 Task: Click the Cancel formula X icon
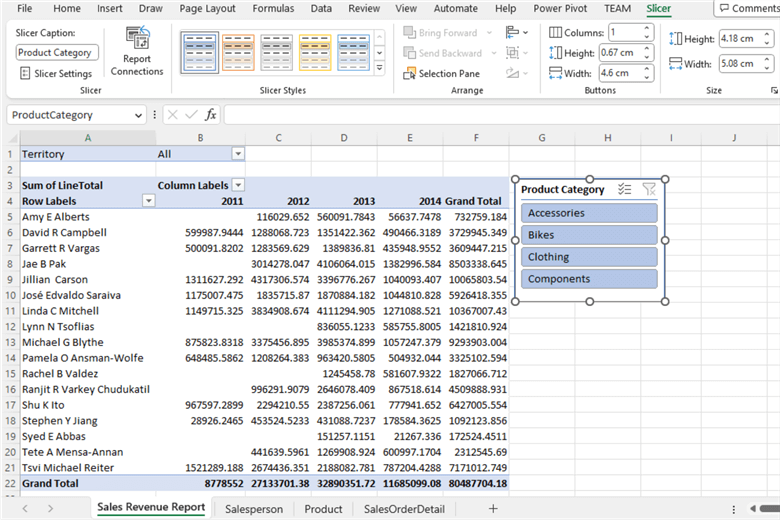[173, 115]
